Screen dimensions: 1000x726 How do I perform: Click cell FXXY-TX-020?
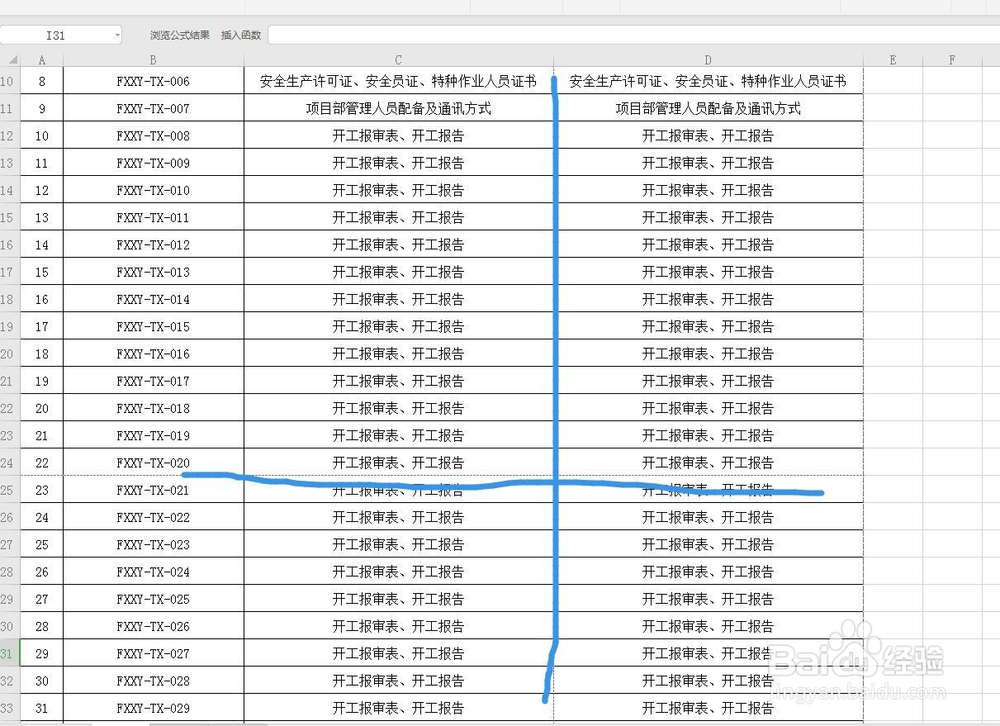[153, 463]
